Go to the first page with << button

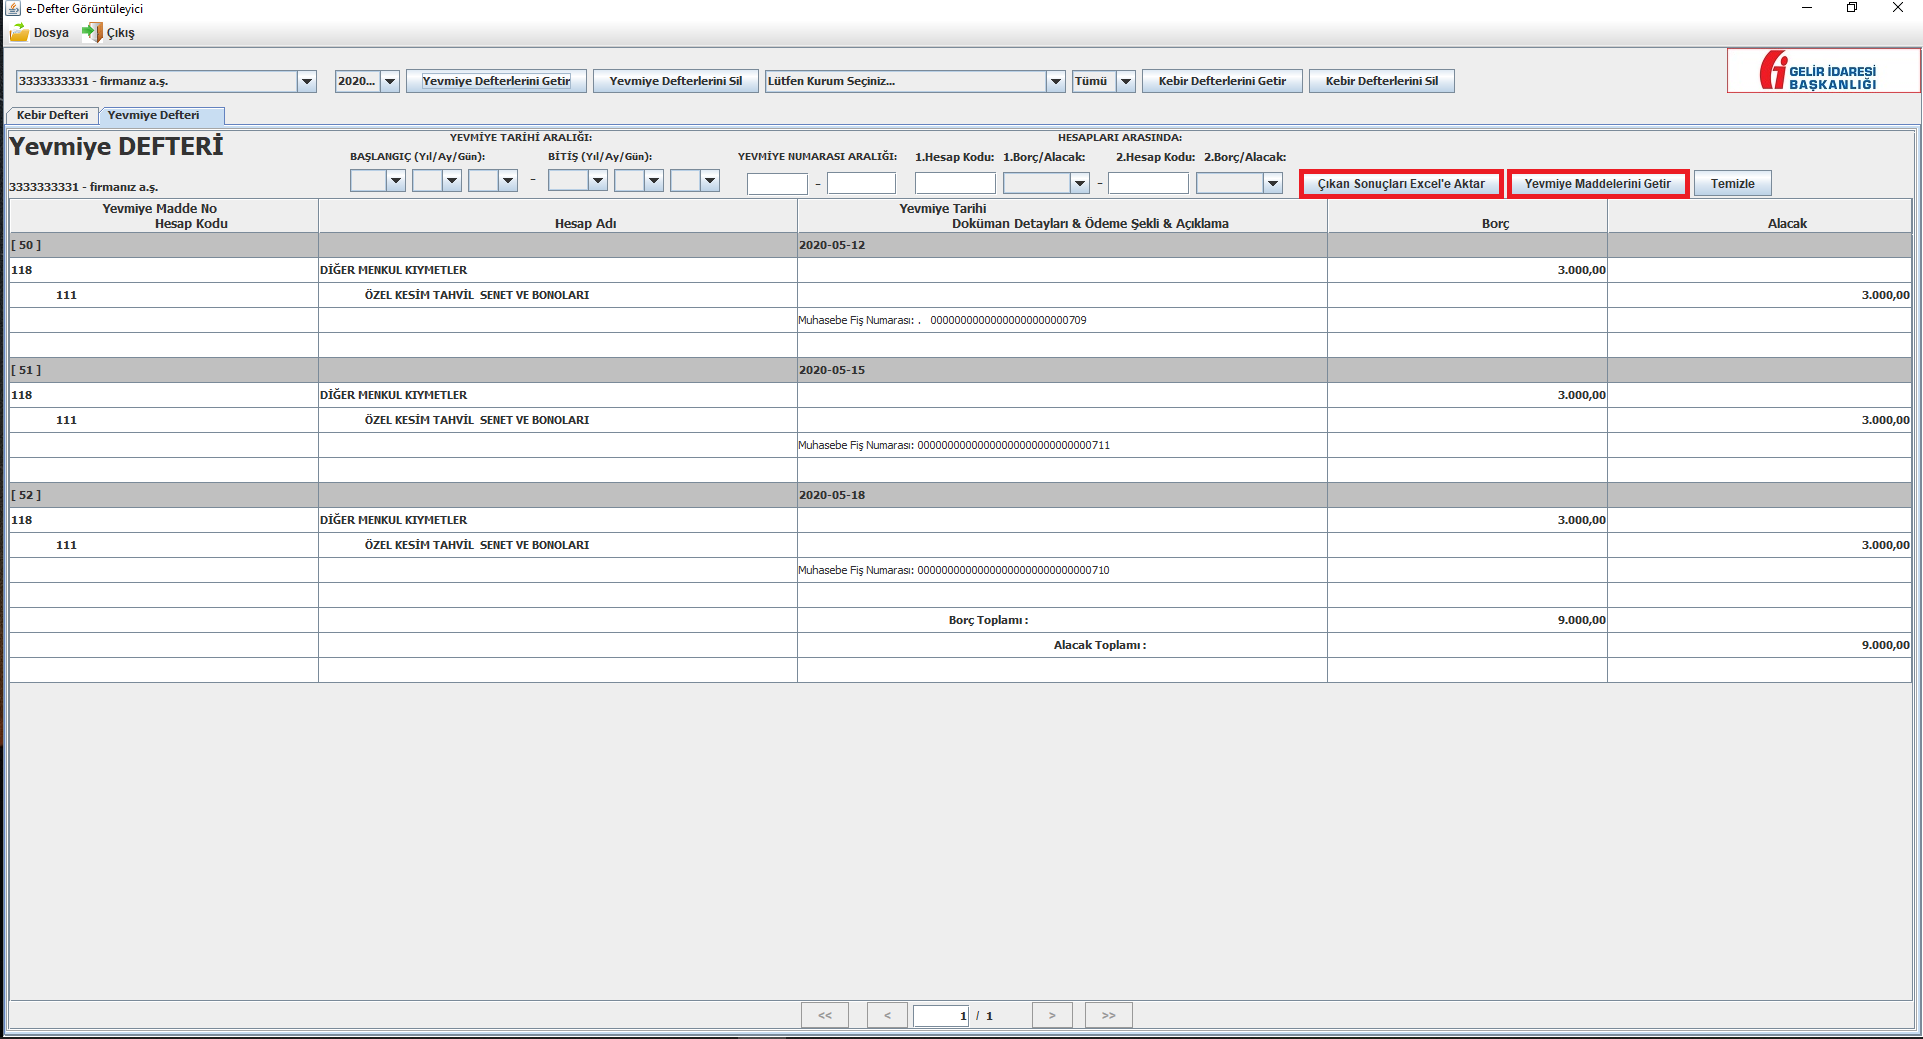[824, 1015]
